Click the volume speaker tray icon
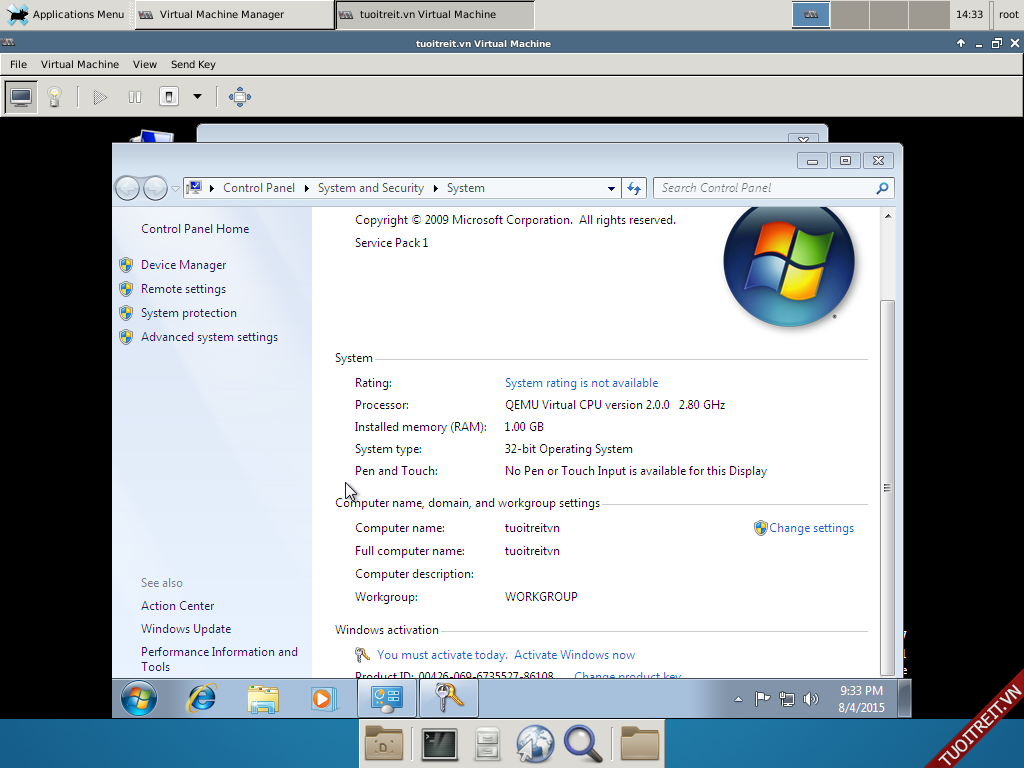 click(811, 699)
